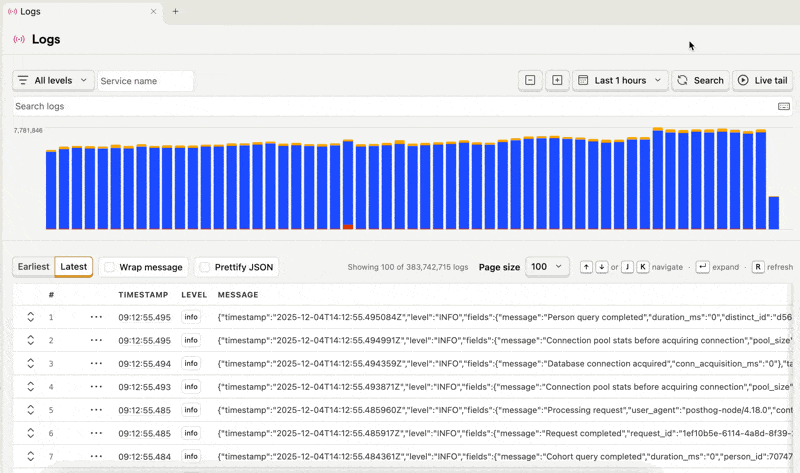Image resolution: width=800 pixels, height=473 pixels.
Task: Enable the Prettify JSON checkbox
Action: coord(205,267)
